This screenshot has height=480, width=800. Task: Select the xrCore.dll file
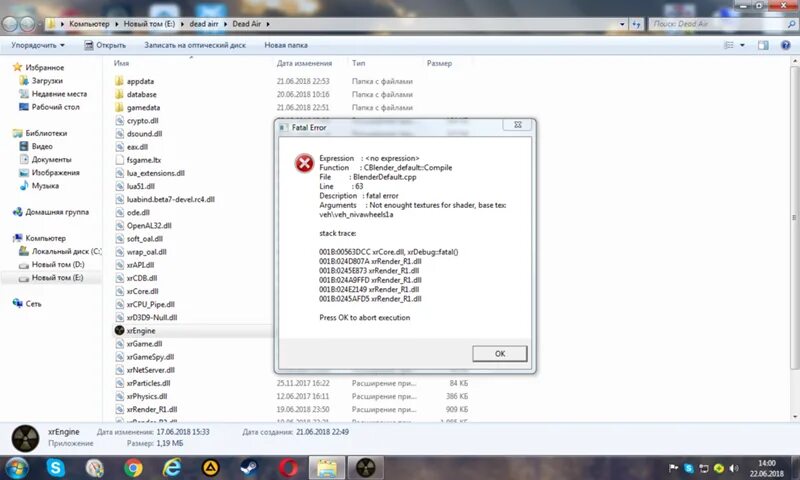(x=142, y=291)
